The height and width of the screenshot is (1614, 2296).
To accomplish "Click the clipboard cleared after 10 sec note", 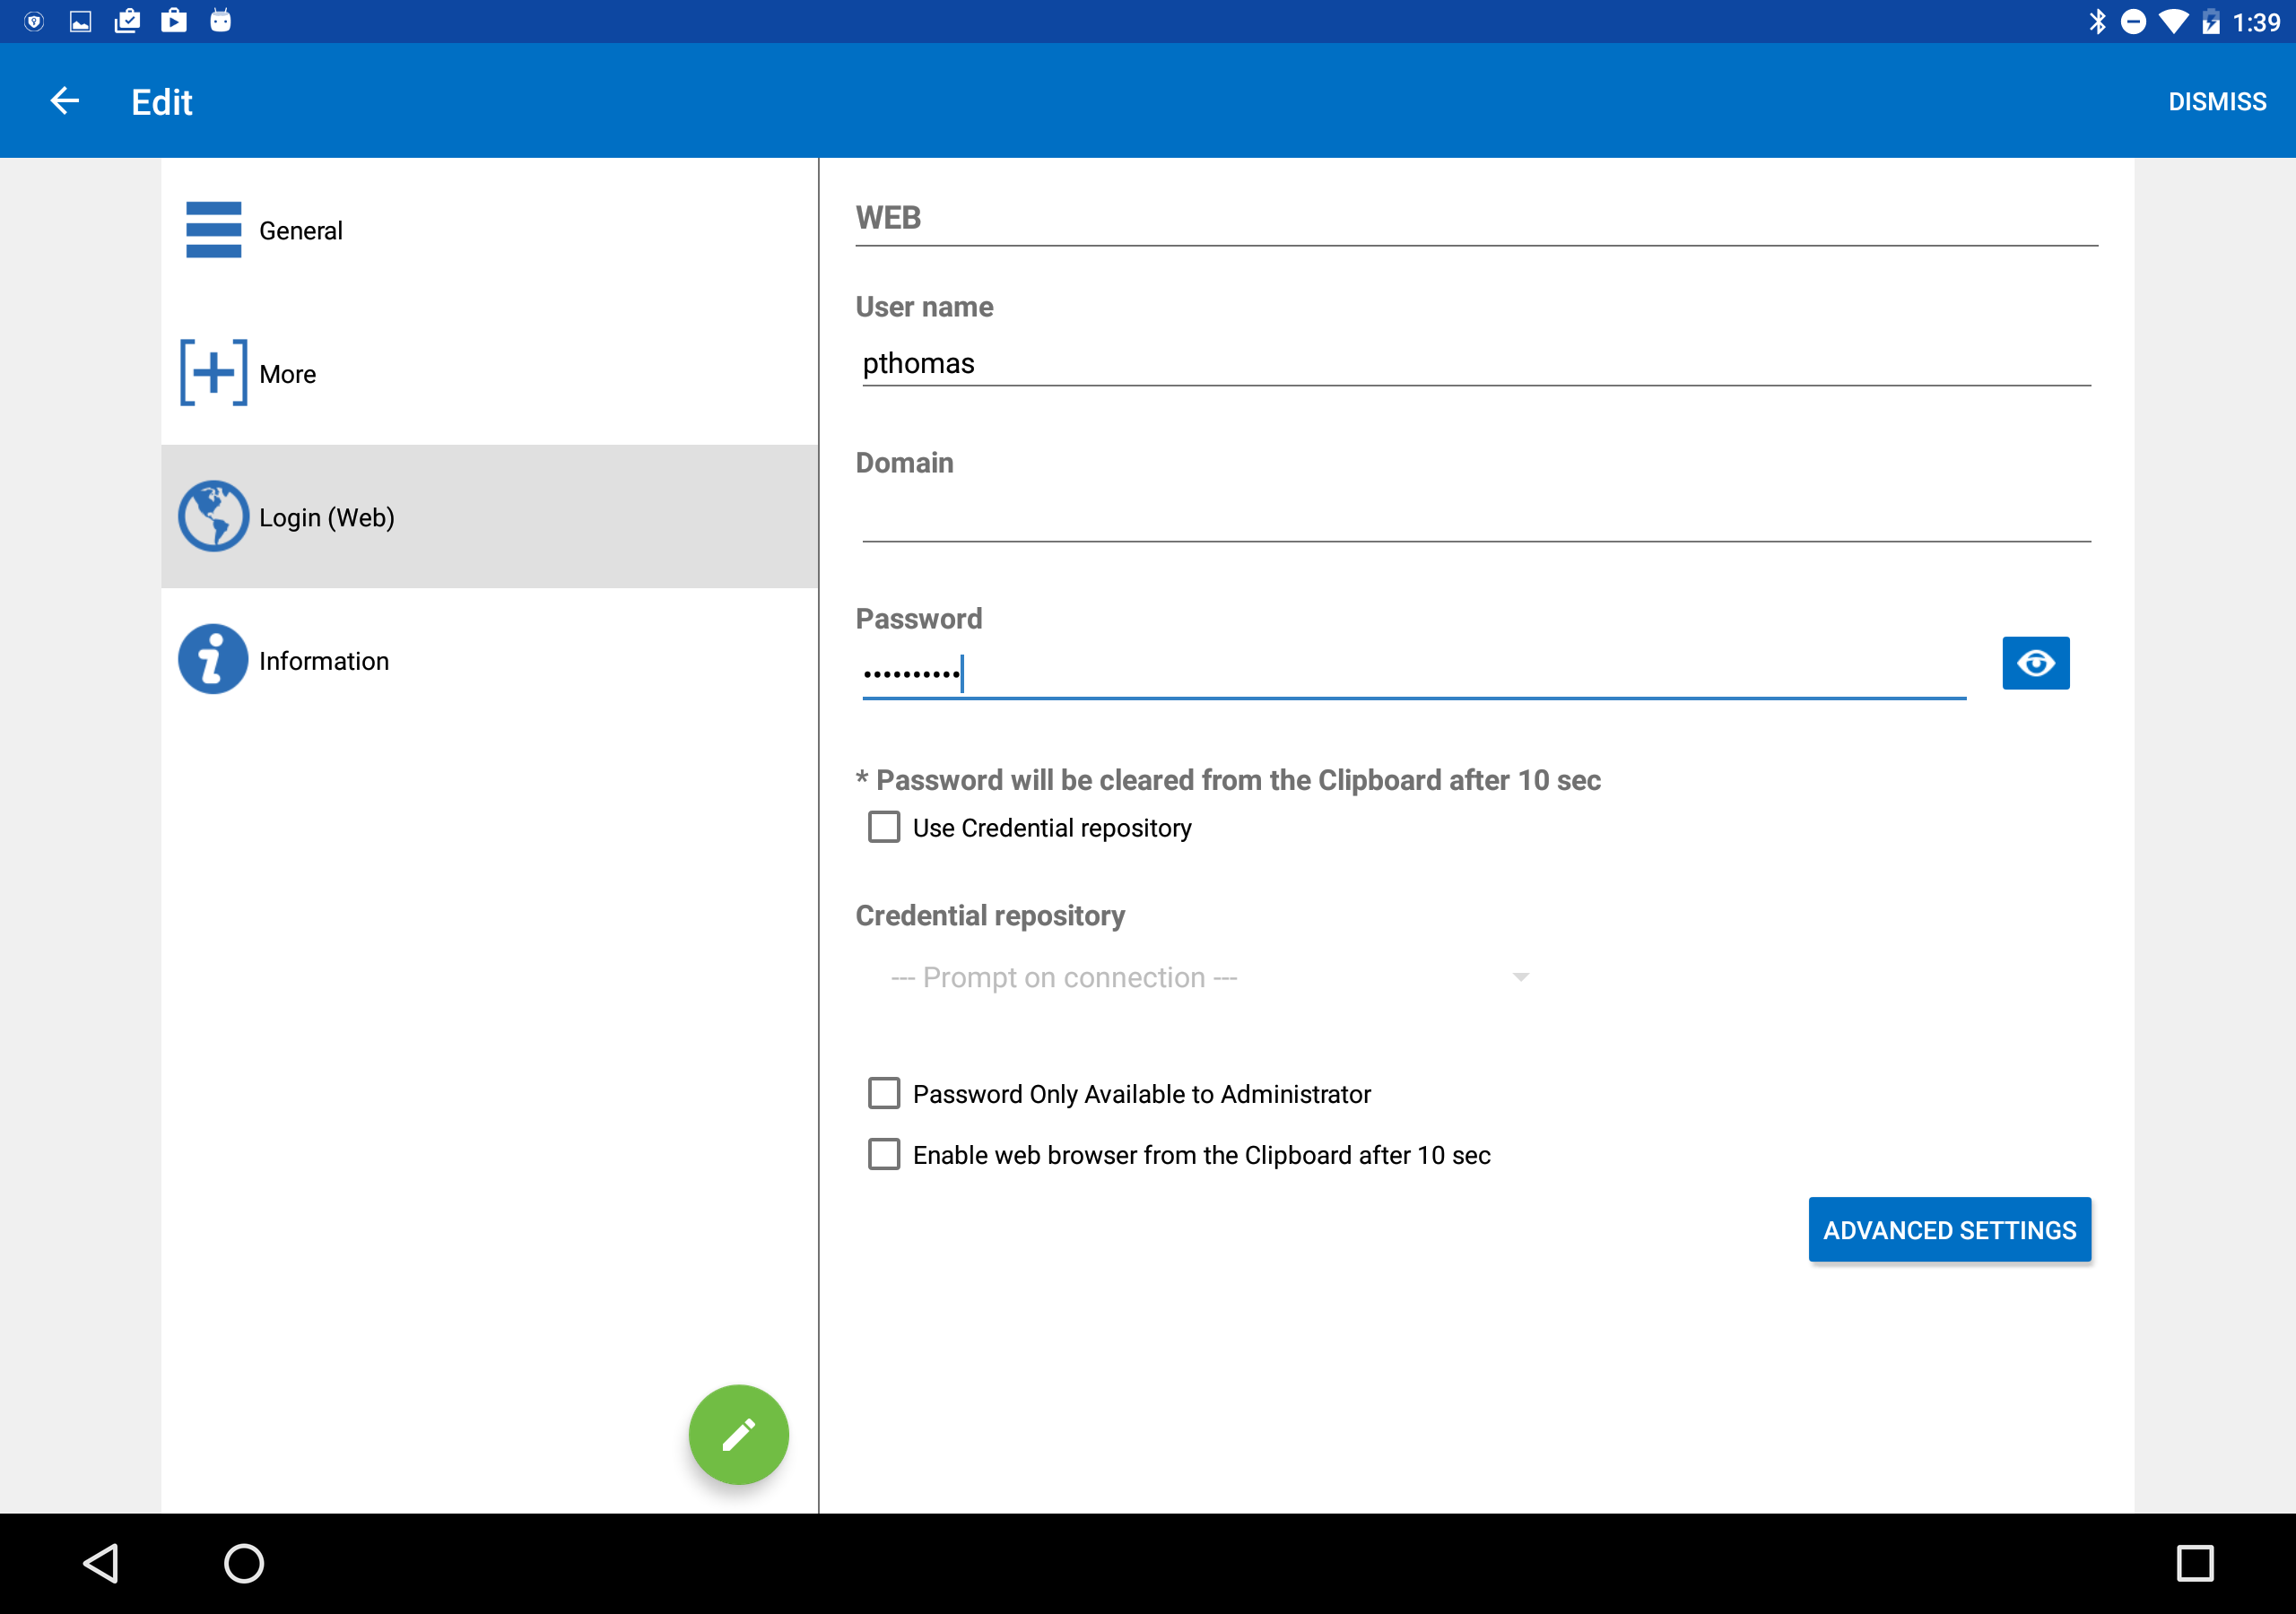I will click(x=1228, y=780).
